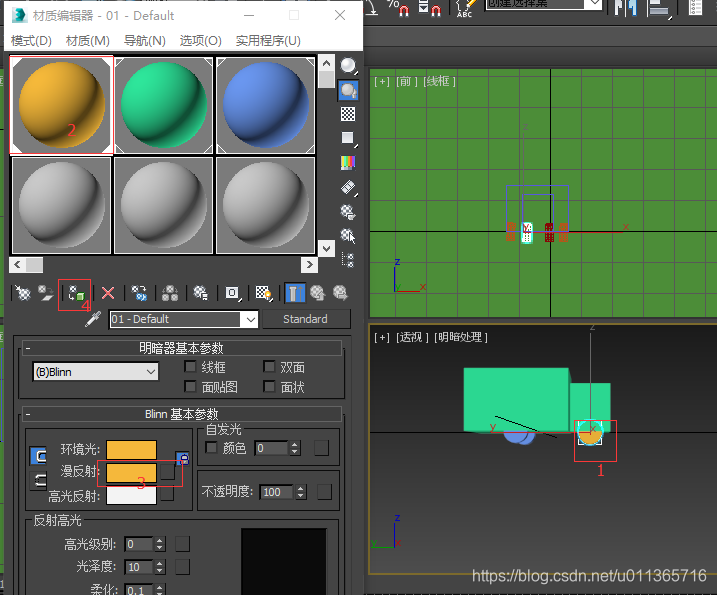Click Get Material icon
Screen dimensions: 717x595
[x=22, y=293]
